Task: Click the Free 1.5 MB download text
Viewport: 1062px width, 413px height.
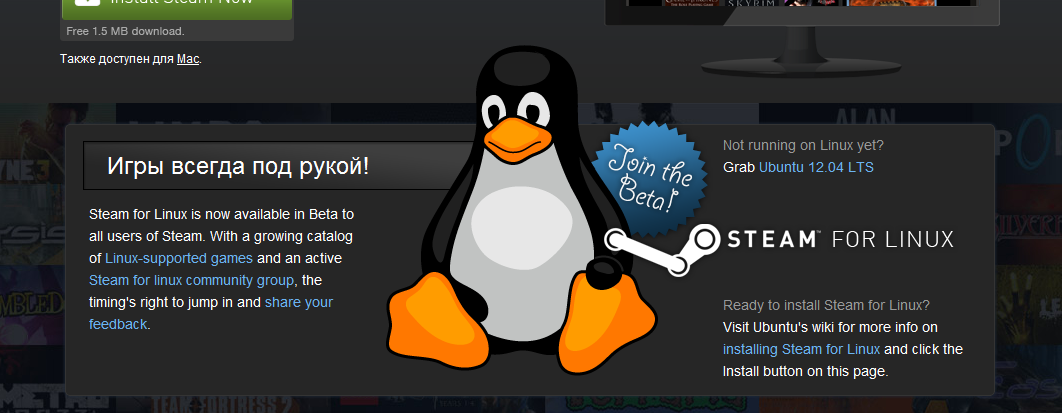Action: point(125,31)
